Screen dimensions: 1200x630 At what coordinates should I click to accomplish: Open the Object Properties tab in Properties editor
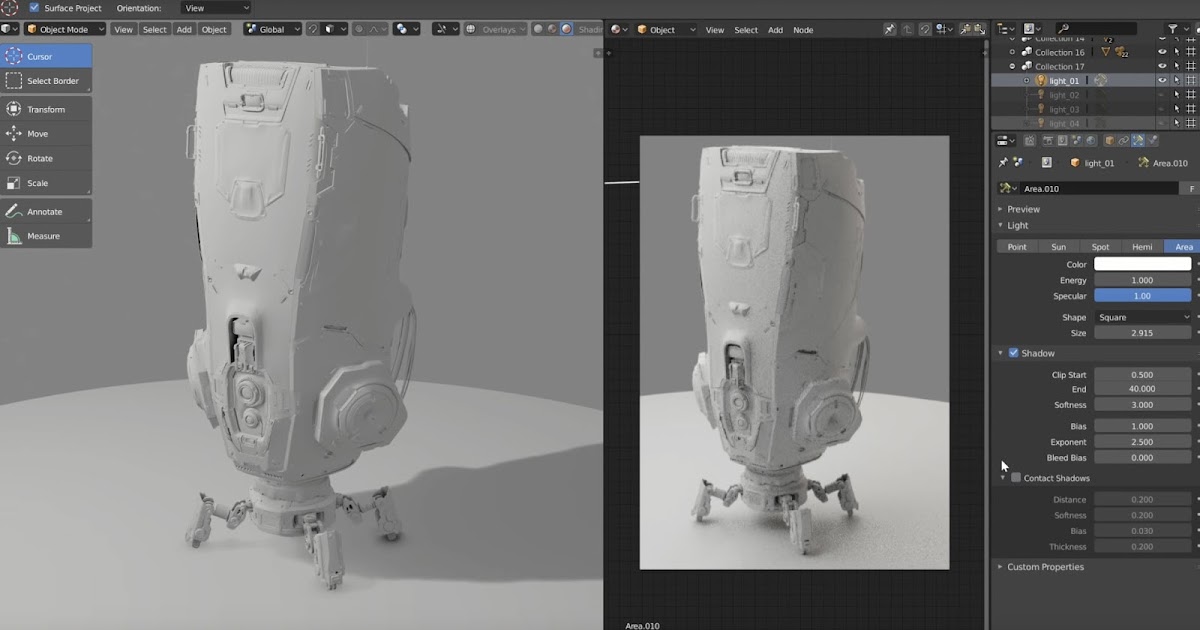click(1110, 141)
